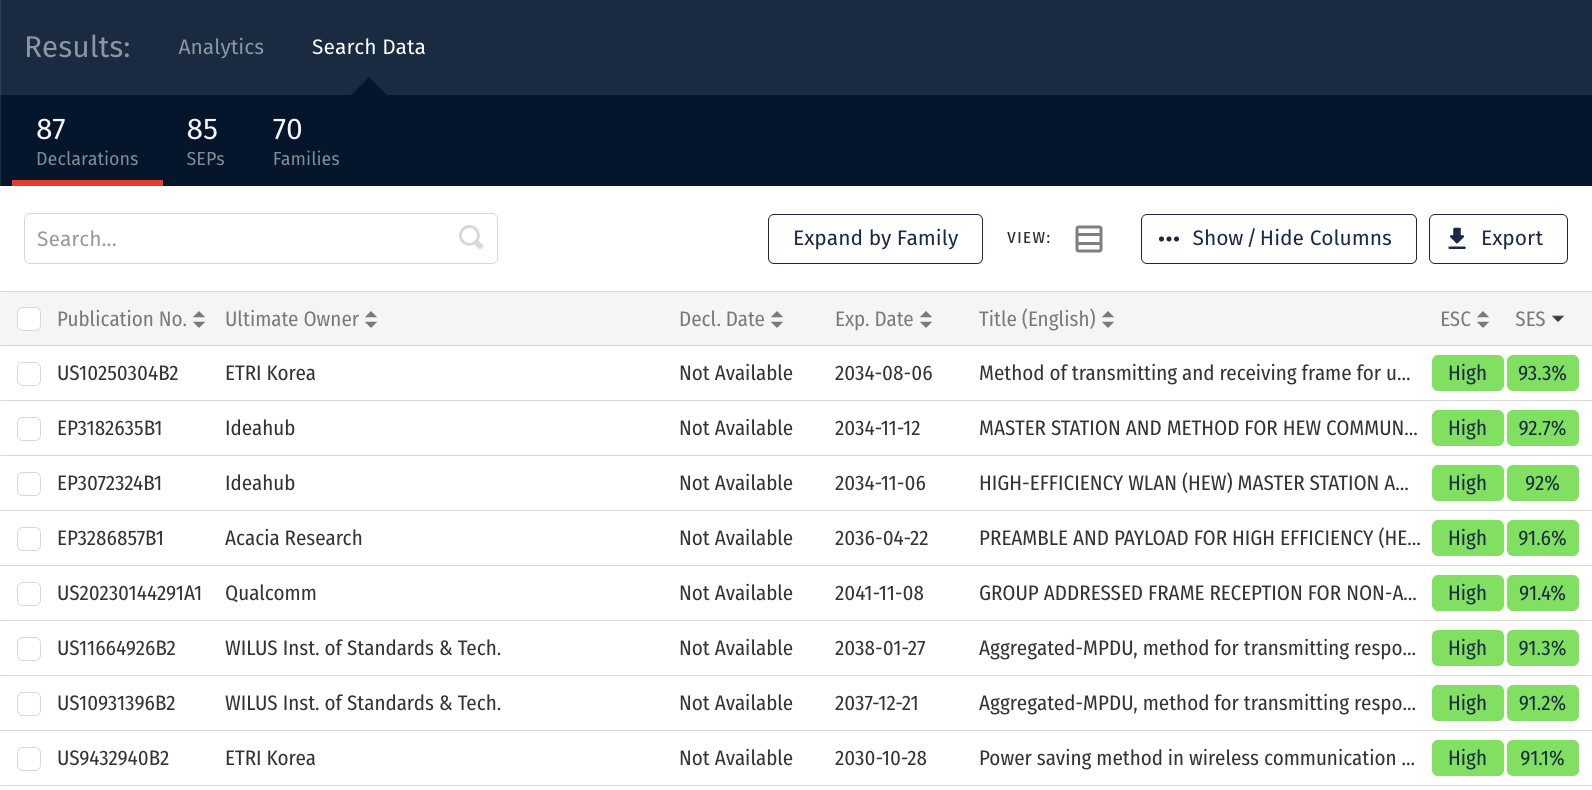Click the 91.1% SES badge
This screenshot has height=790, width=1592.
pos(1542,758)
